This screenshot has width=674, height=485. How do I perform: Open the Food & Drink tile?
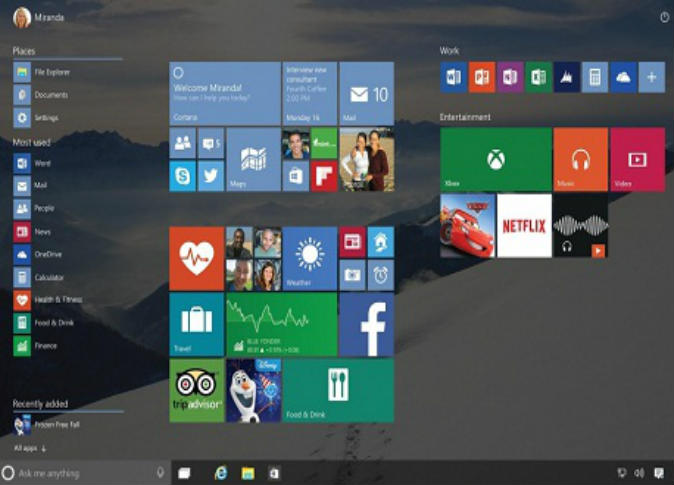coord(338,390)
